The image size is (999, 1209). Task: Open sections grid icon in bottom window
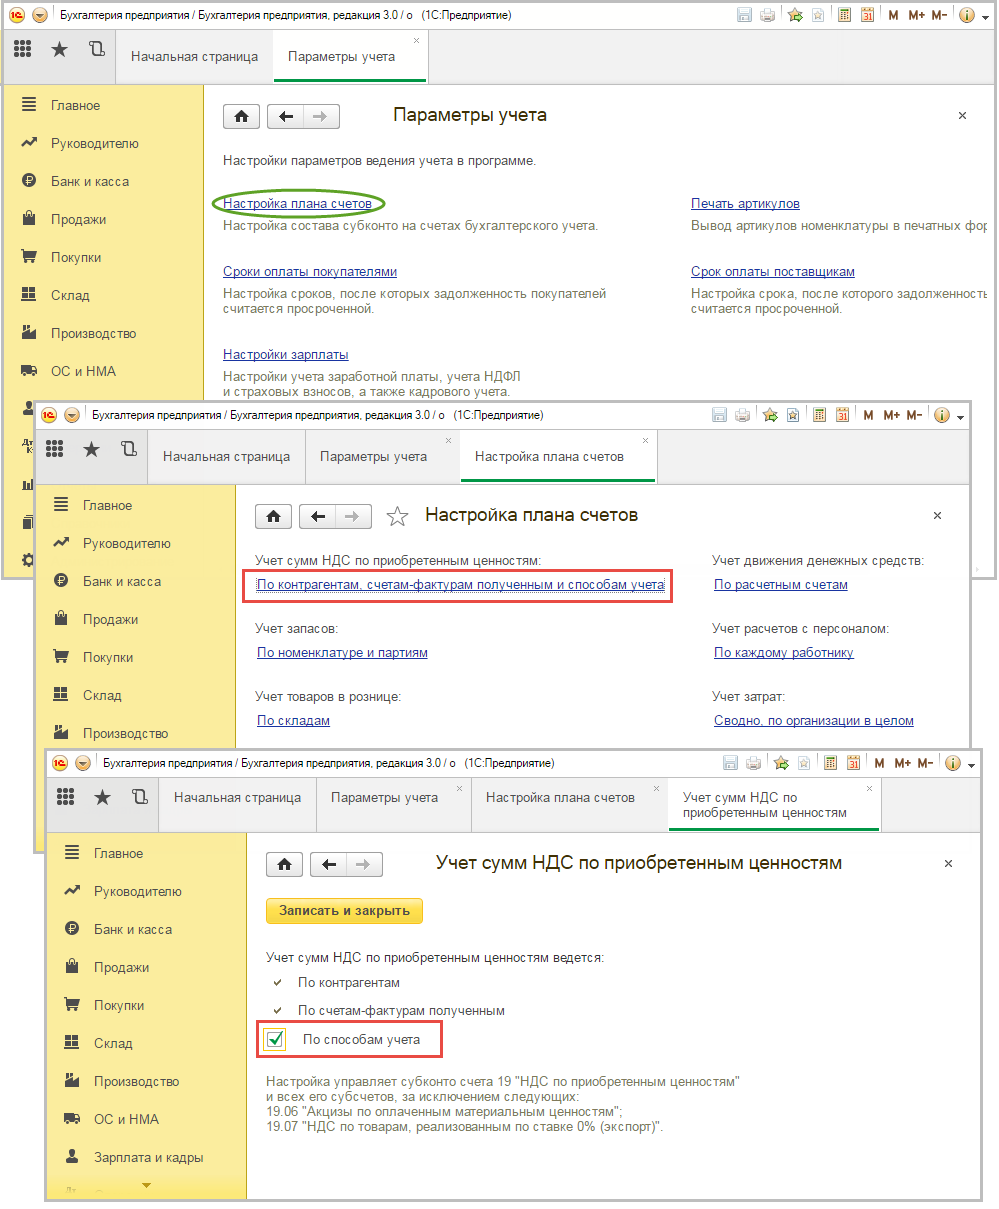65,798
